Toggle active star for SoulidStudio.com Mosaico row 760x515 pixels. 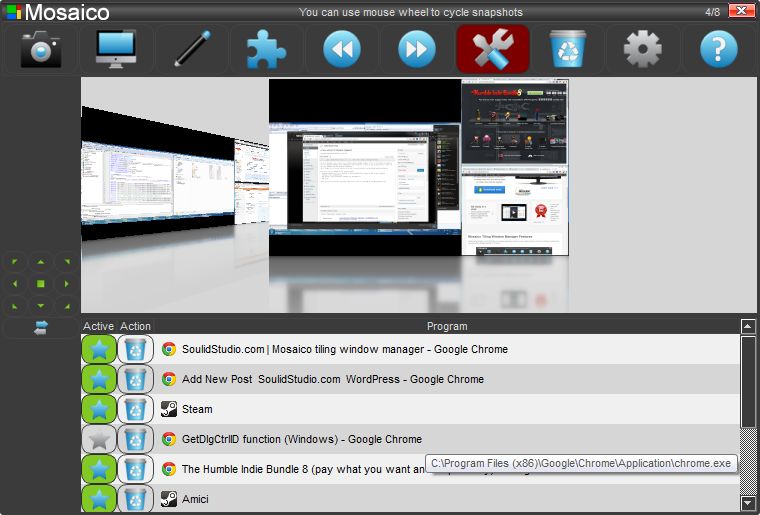tap(99, 349)
